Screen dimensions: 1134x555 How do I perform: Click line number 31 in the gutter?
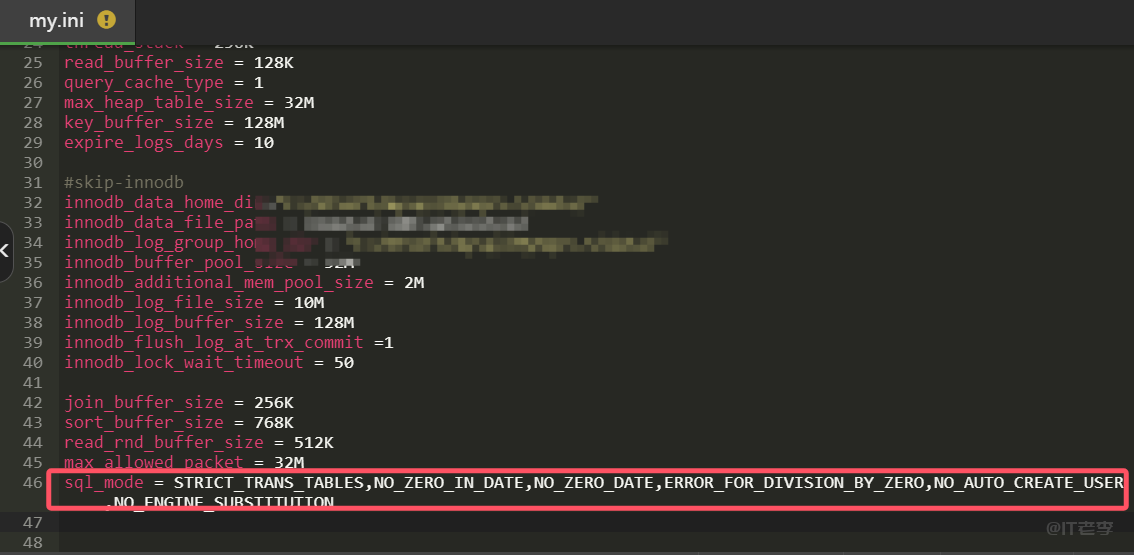tap(33, 182)
